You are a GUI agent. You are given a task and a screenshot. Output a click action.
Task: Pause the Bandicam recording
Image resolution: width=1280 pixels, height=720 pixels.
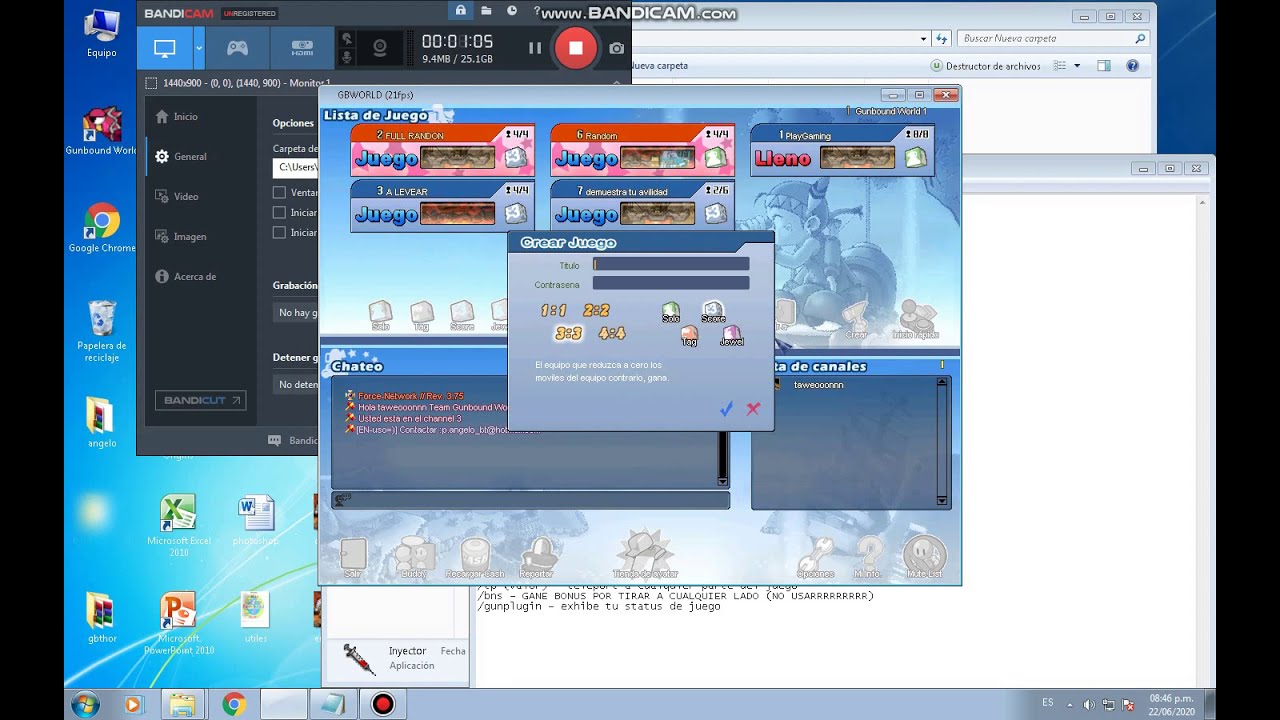(x=535, y=47)
